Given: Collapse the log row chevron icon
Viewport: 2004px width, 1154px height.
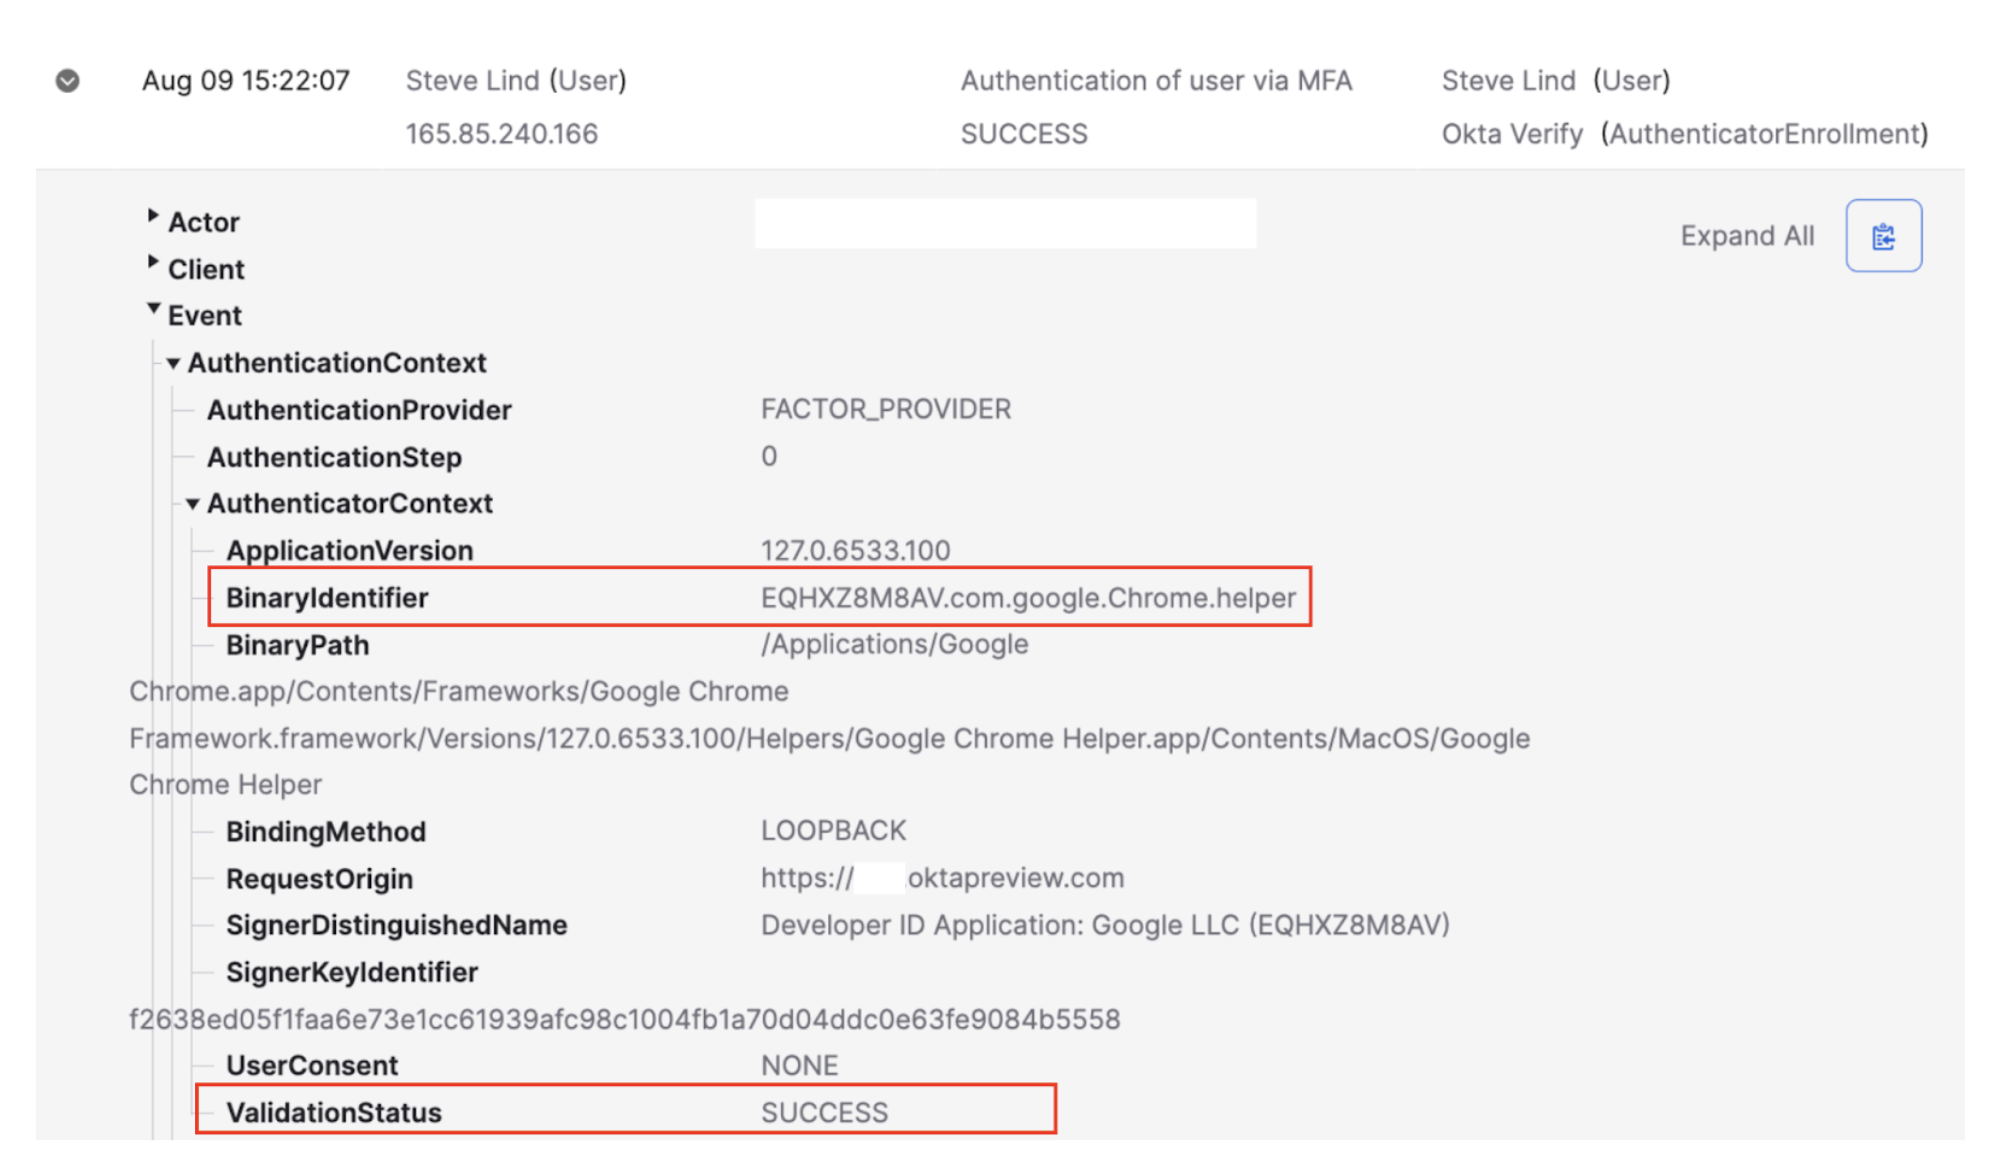Looking at the screenshot, I should click(67, 81).
